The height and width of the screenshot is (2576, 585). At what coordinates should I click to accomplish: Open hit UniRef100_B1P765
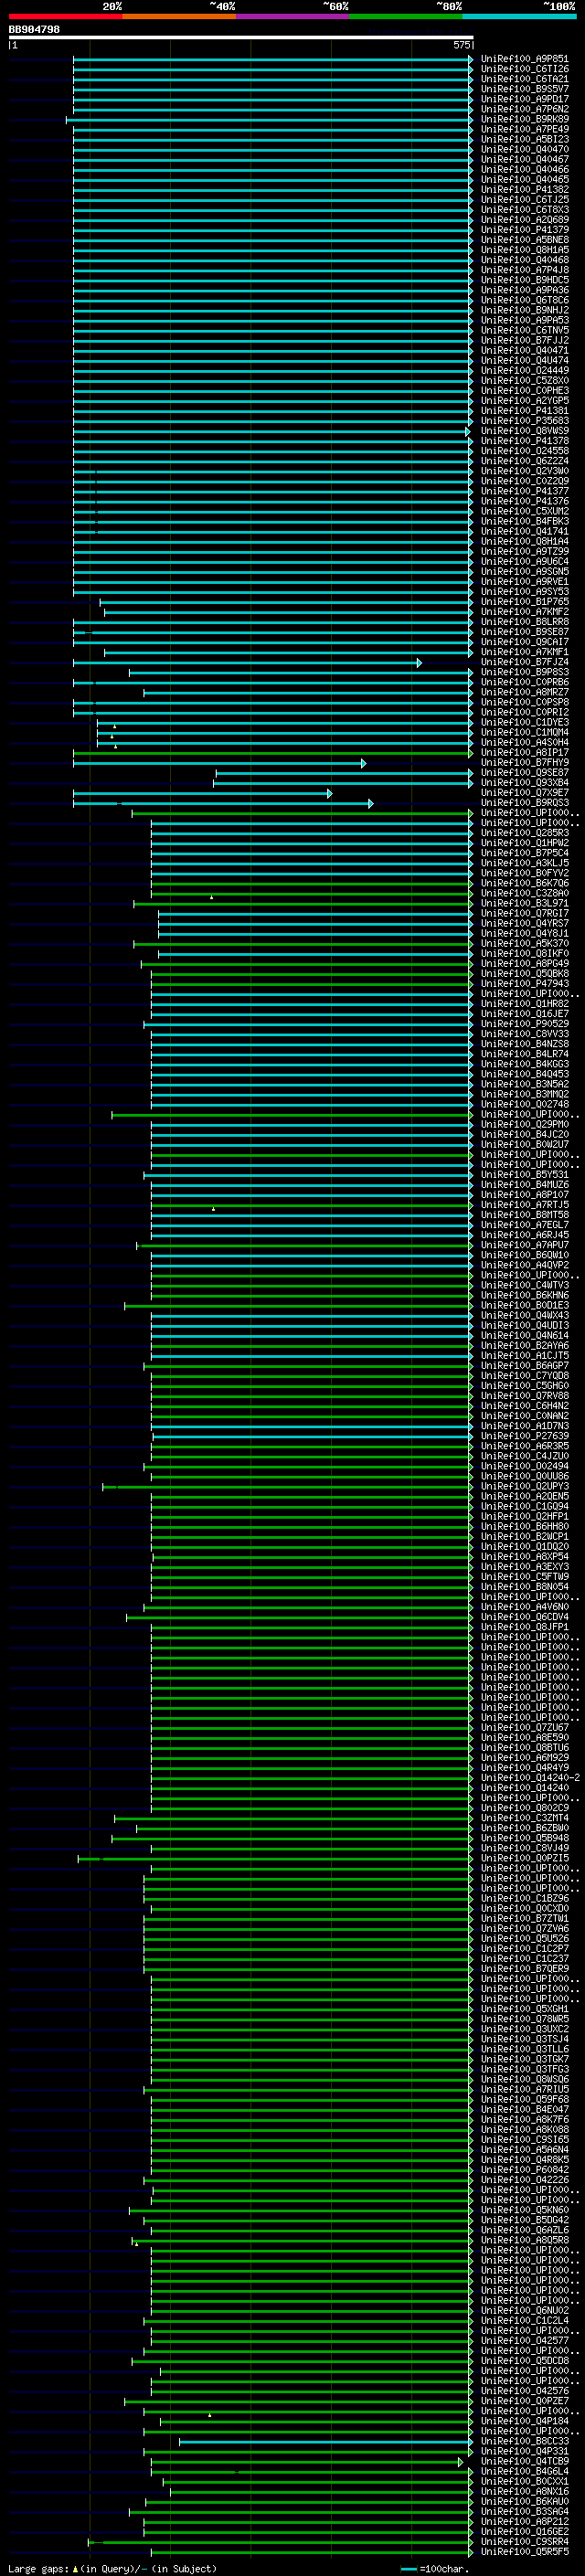[x=524, y=602]
